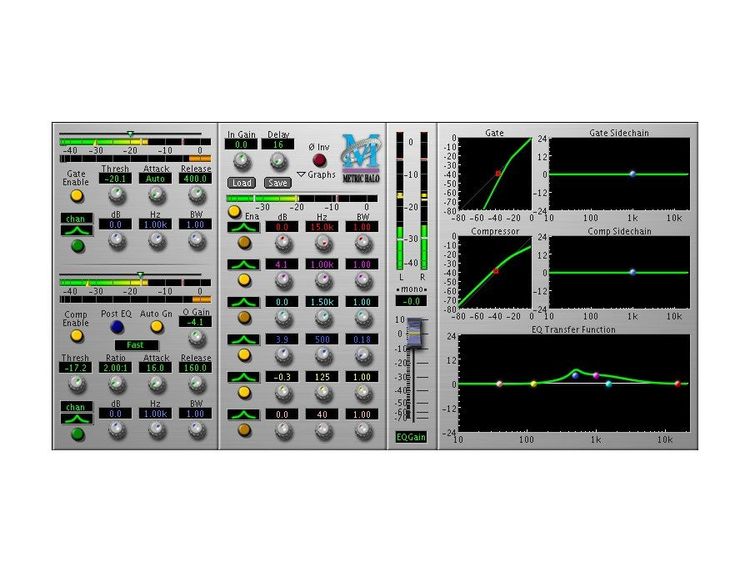Collapse the Graphs disclosure triangle

[x=301, y=174]
